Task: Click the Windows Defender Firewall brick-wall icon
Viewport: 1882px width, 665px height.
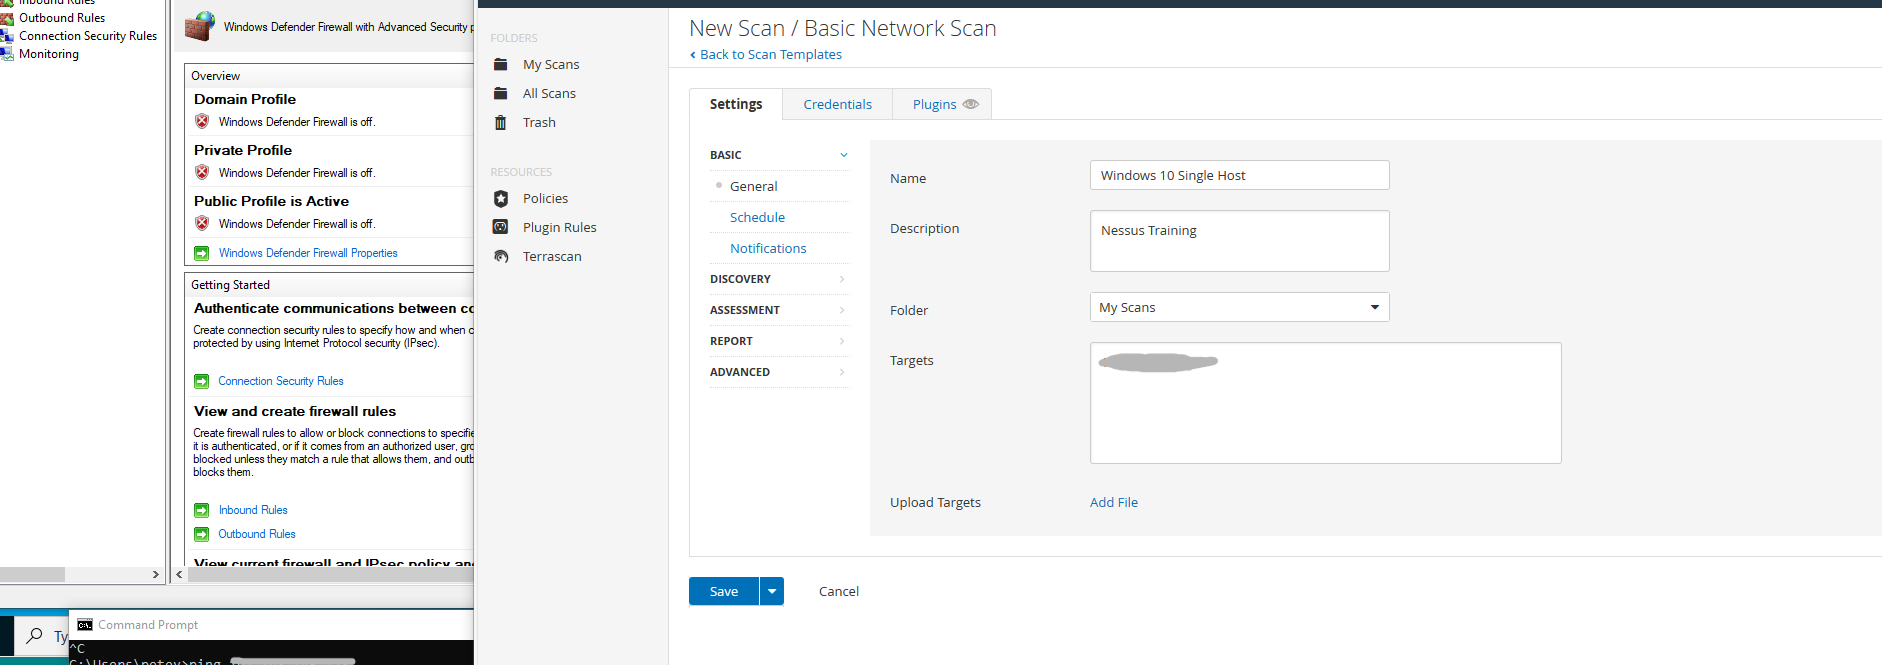Action: [200, 26]
